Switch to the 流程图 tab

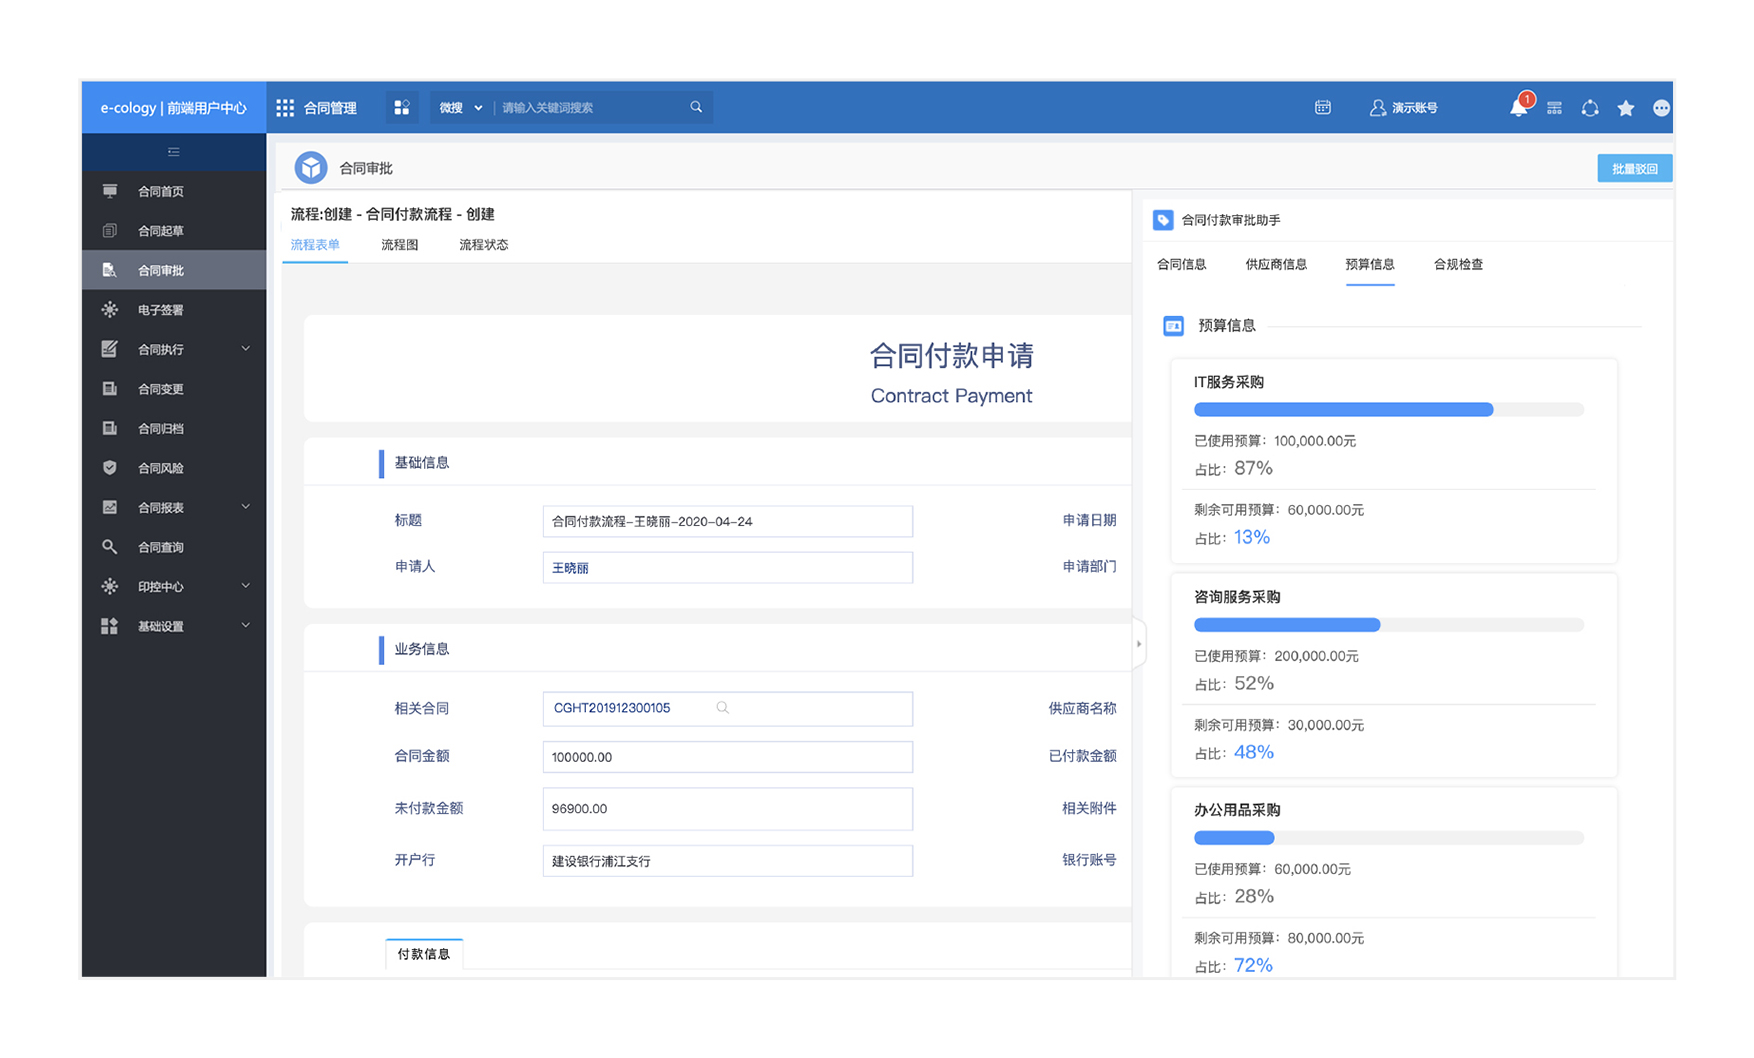399,245
